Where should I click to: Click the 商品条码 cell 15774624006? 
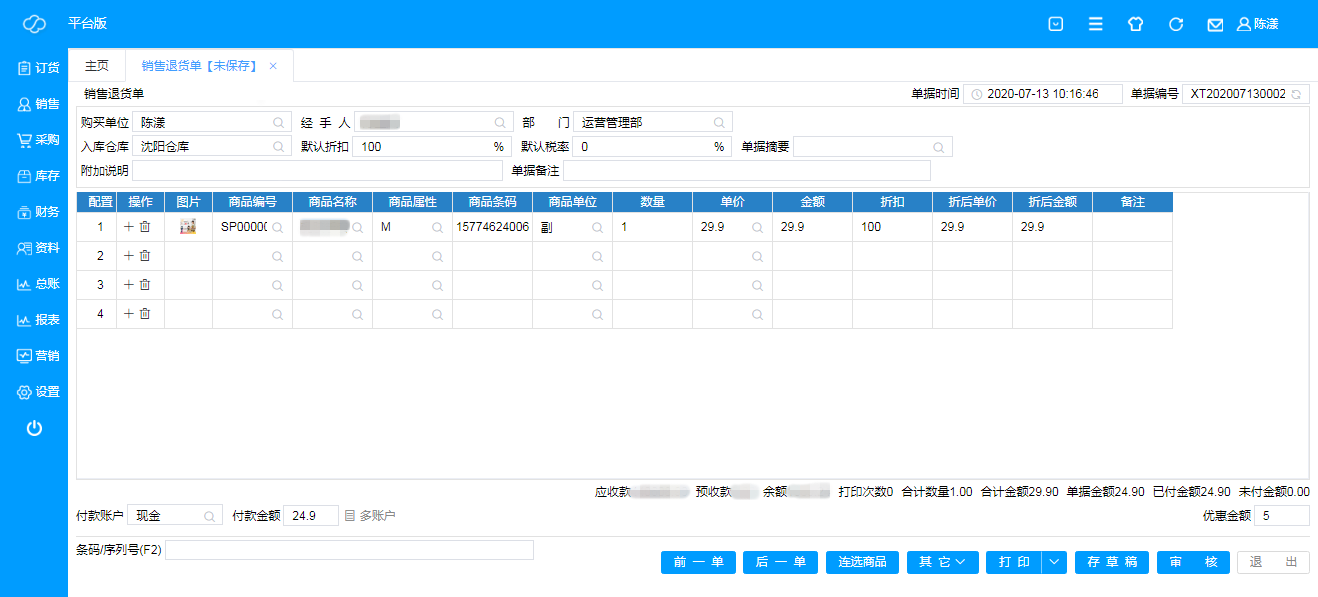(492, 227)
